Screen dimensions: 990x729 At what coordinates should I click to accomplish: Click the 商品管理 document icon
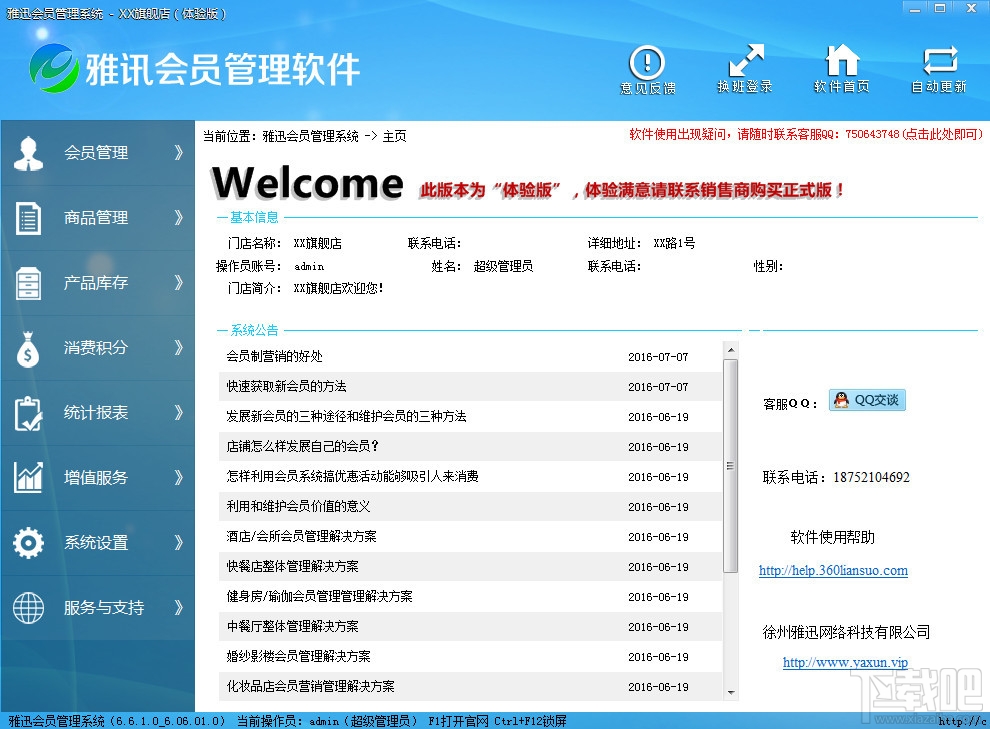pos(28,218)
